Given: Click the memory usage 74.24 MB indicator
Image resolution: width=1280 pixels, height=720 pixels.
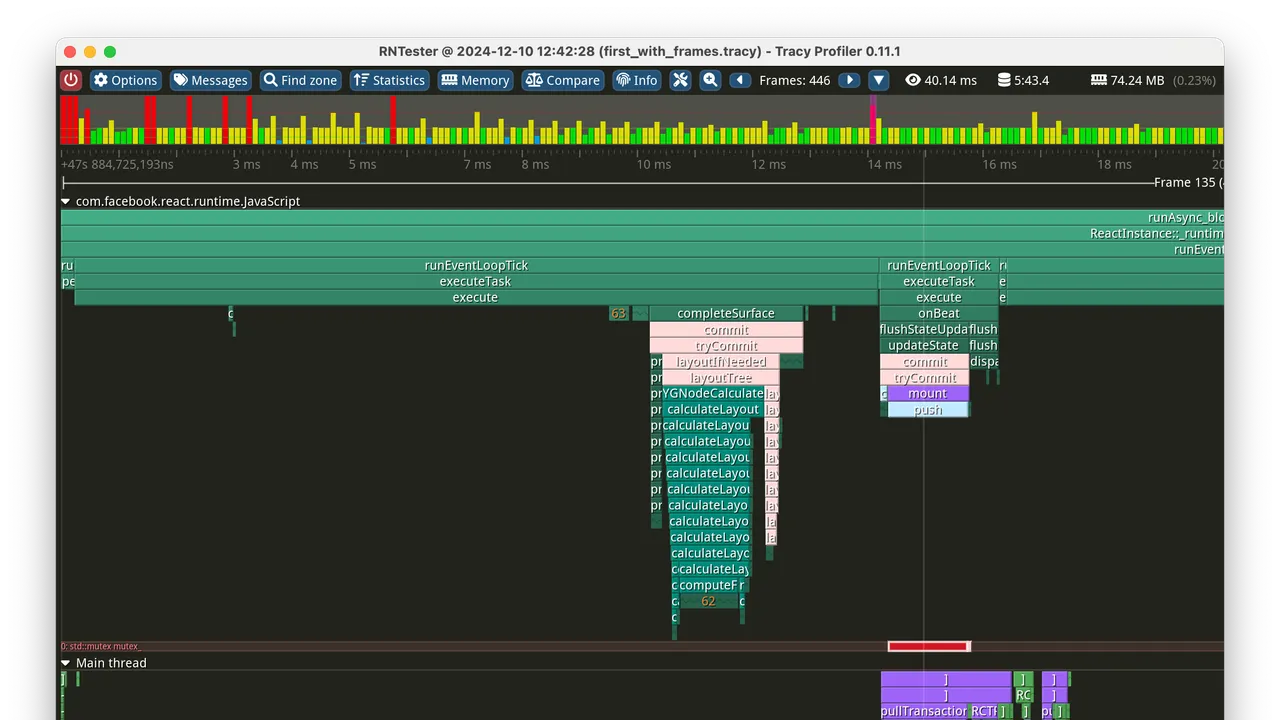Looking at the screenshot, I should tap(1127, 80).
